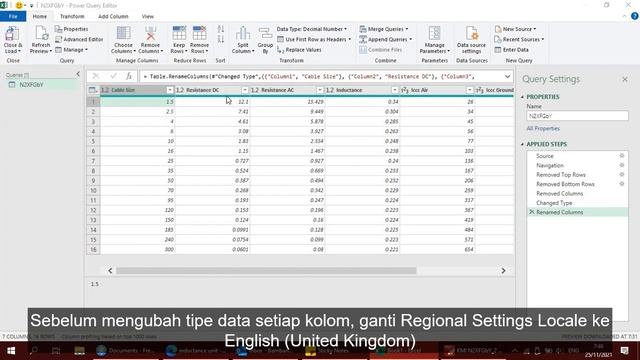Open the Merge Queries dropdown

[x=384, y=29]
